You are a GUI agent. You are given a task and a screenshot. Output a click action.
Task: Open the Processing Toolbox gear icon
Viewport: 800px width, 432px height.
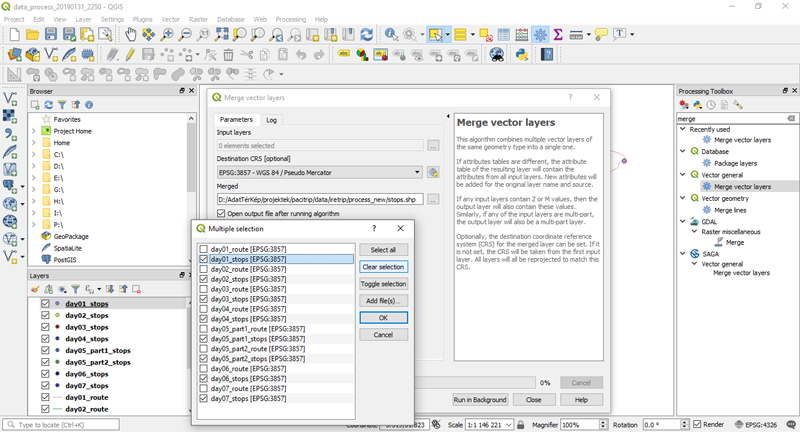[540, 35]
